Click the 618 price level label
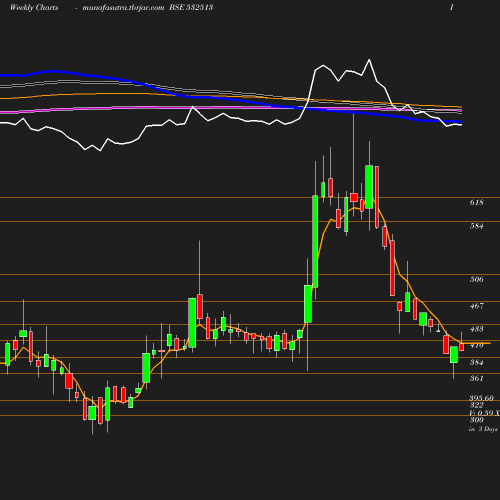 click(476, 202)
